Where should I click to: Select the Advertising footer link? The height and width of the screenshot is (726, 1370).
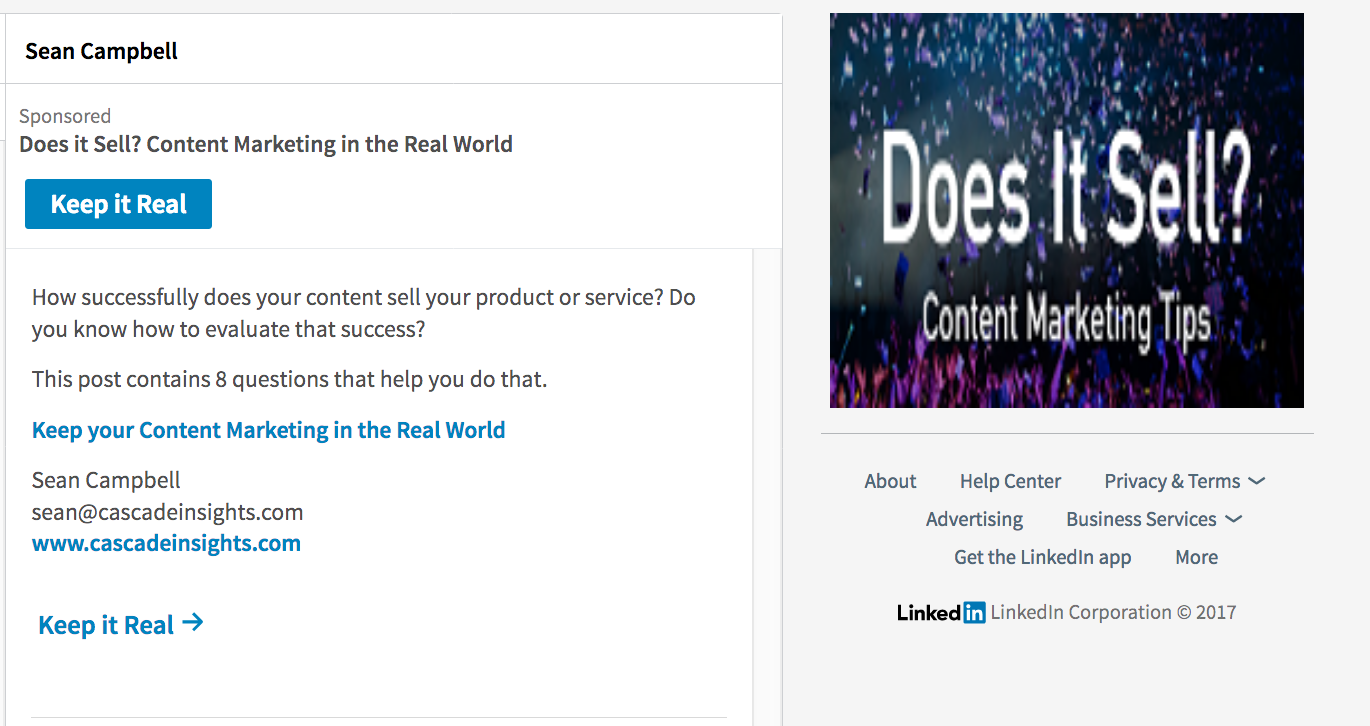tap(974, 519)
